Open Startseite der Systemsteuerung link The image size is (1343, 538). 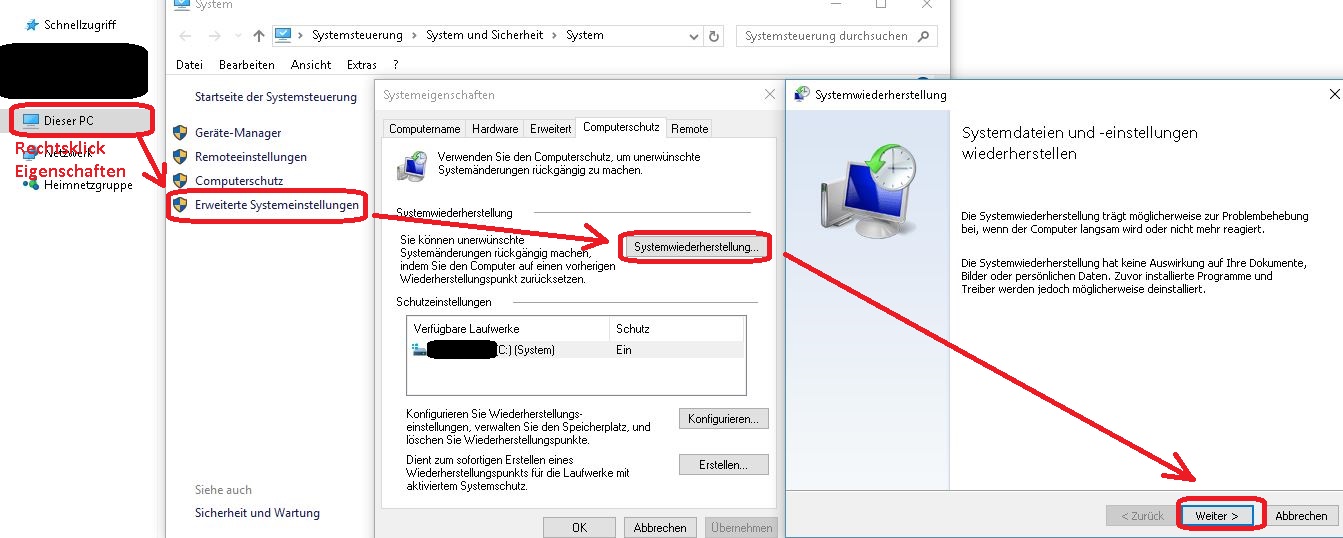tap(276, 97)
